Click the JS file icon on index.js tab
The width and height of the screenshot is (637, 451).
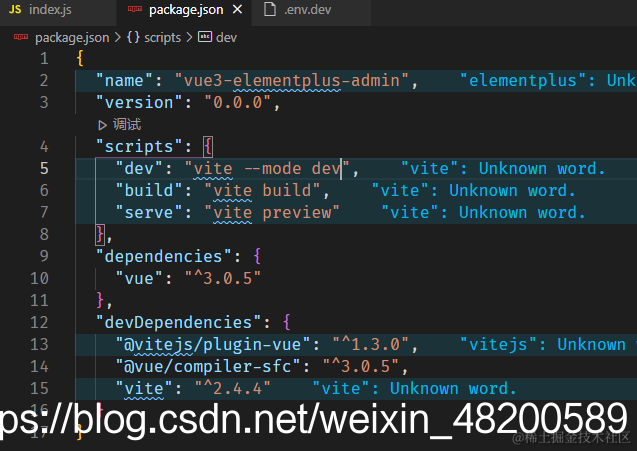point(15,9)
